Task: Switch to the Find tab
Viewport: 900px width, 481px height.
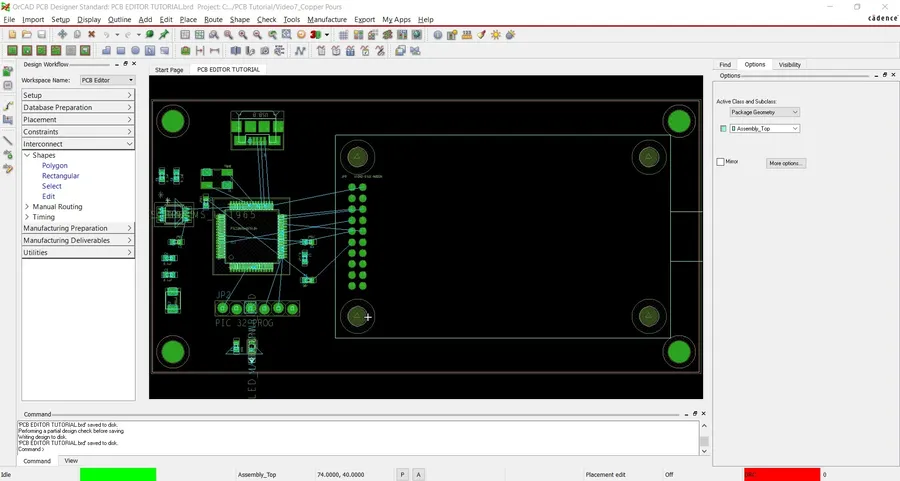Action: (x=725, y=65)
